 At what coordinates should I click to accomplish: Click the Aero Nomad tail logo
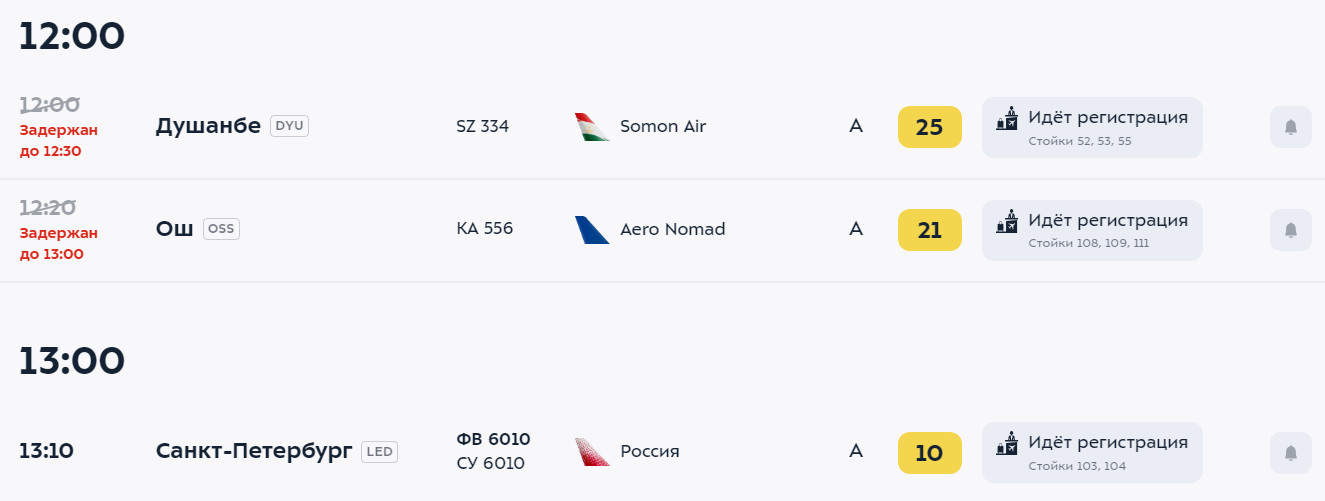coord(592,230)
